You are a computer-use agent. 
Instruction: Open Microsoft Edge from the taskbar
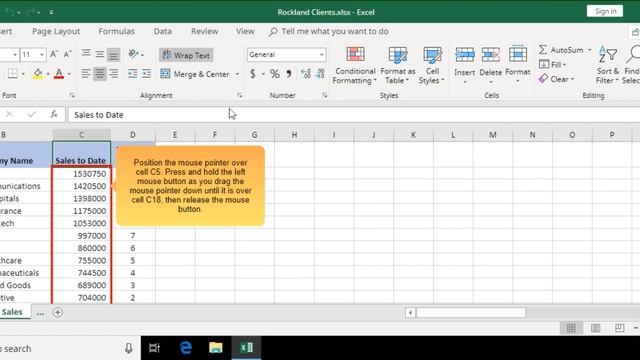[186, 348]
